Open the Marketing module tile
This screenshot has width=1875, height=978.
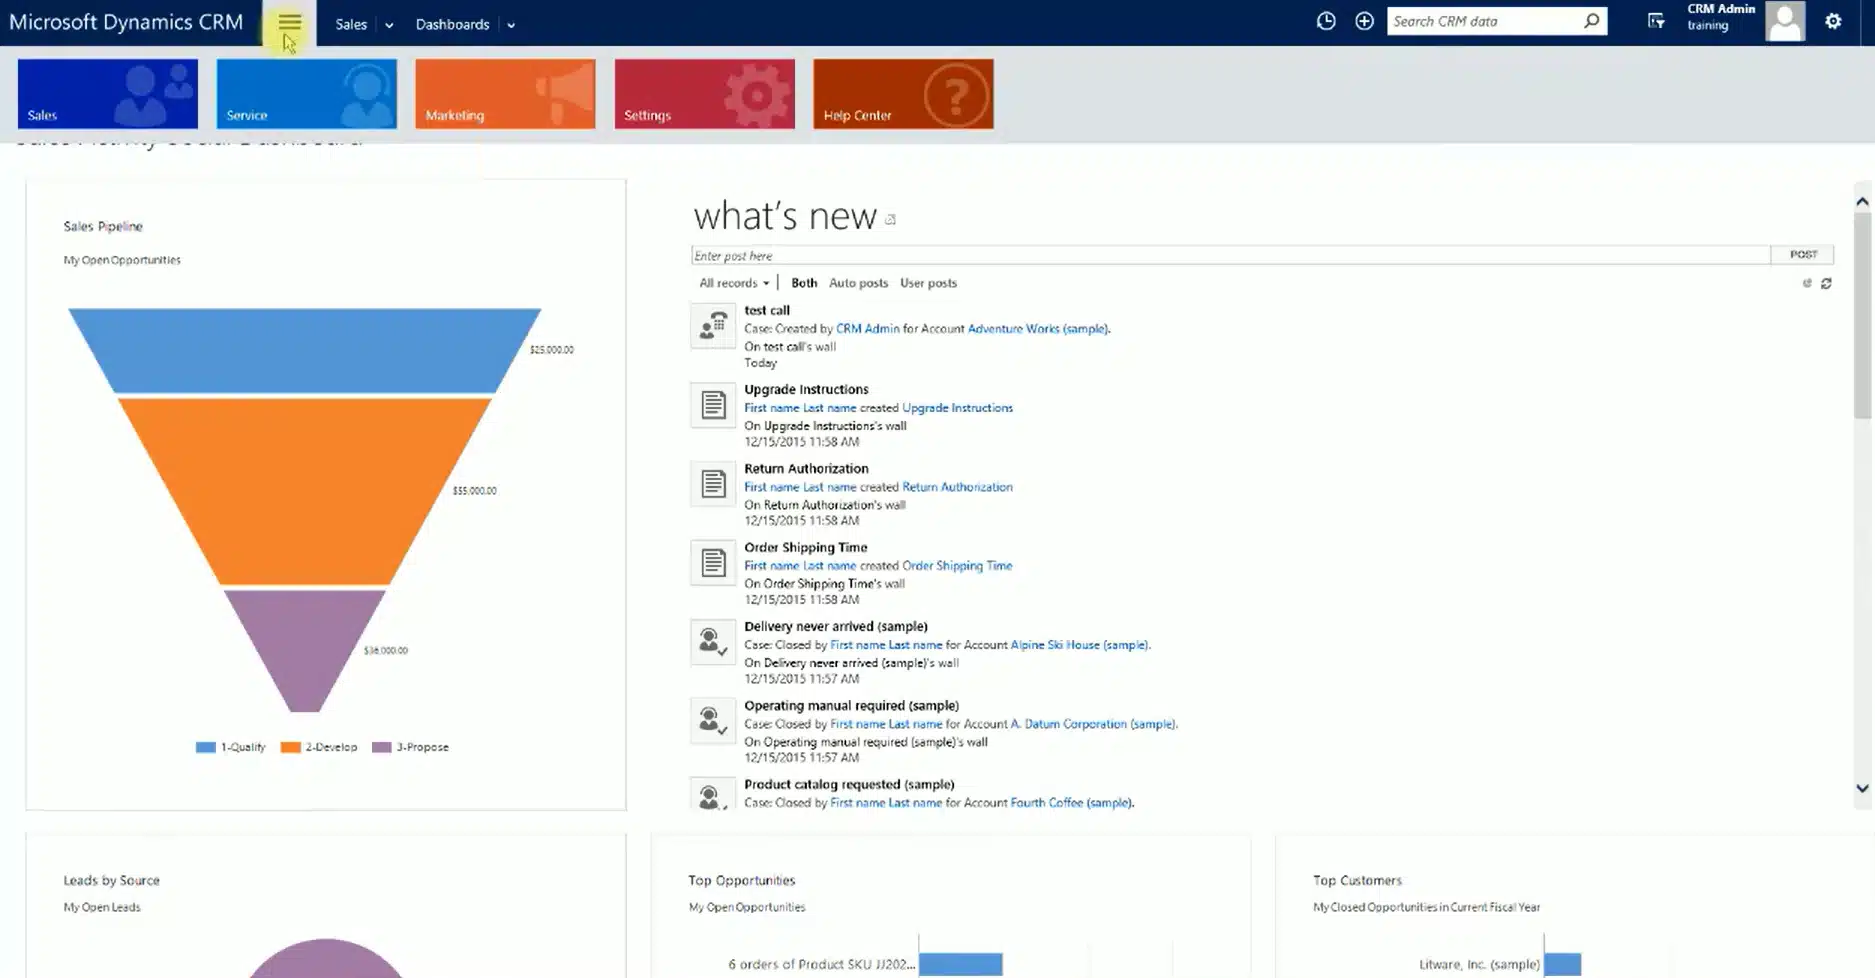pyautogui.click(x=505, y=94)
